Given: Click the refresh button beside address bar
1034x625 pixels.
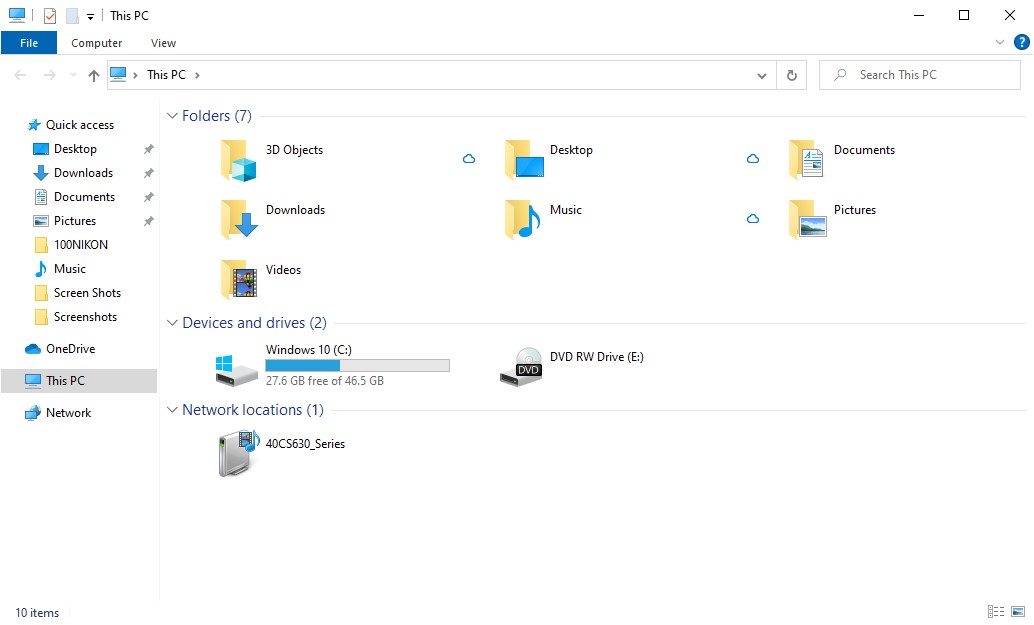Looking at the screenshot, I should [791, 75].
